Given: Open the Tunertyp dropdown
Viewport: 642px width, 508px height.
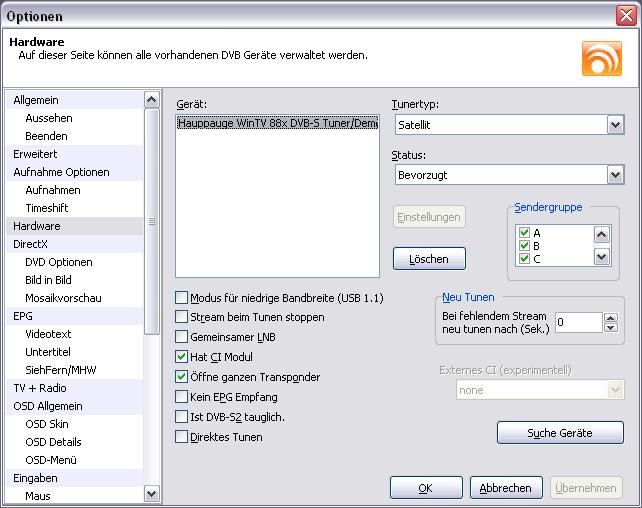Looking at the screenshot, I should pyautogui.click(x=615, y=125).
